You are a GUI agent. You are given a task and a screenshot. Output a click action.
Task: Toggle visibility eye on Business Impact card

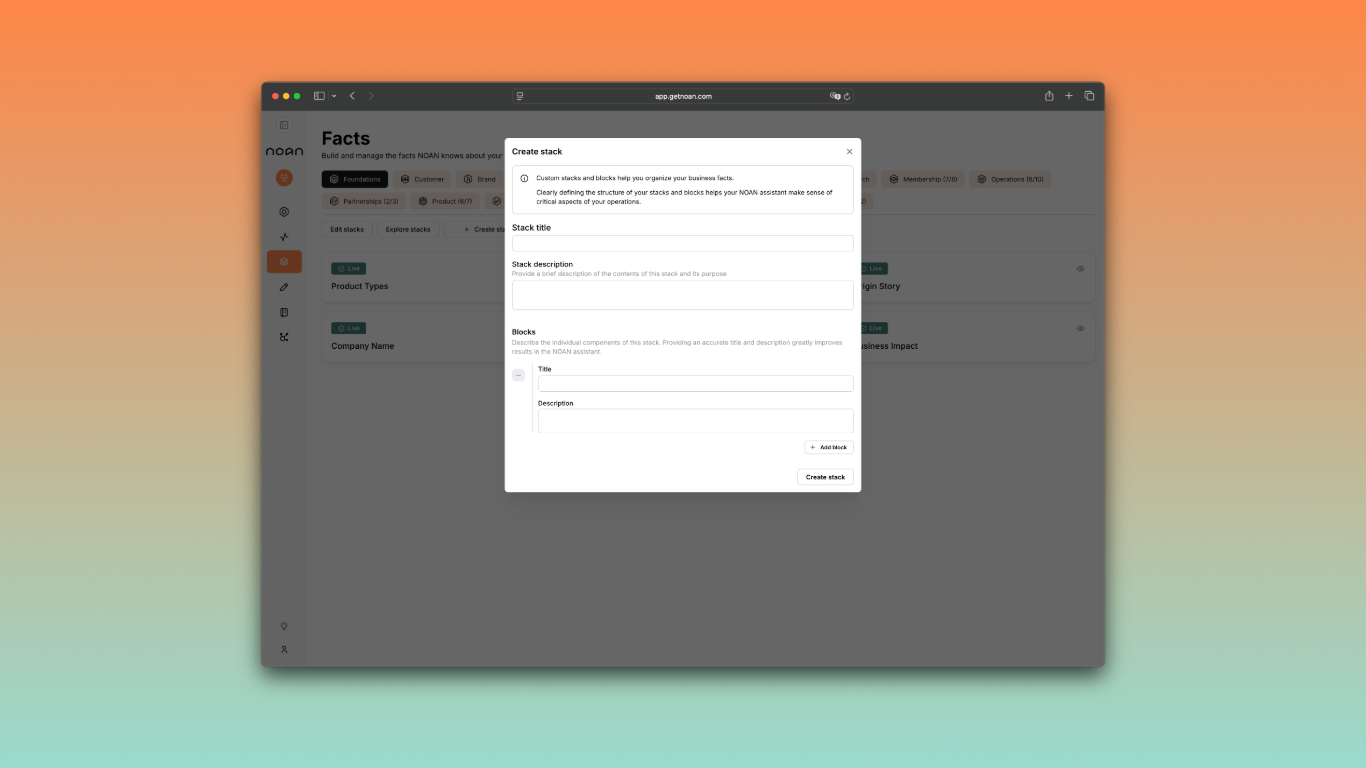(1080, 328)
